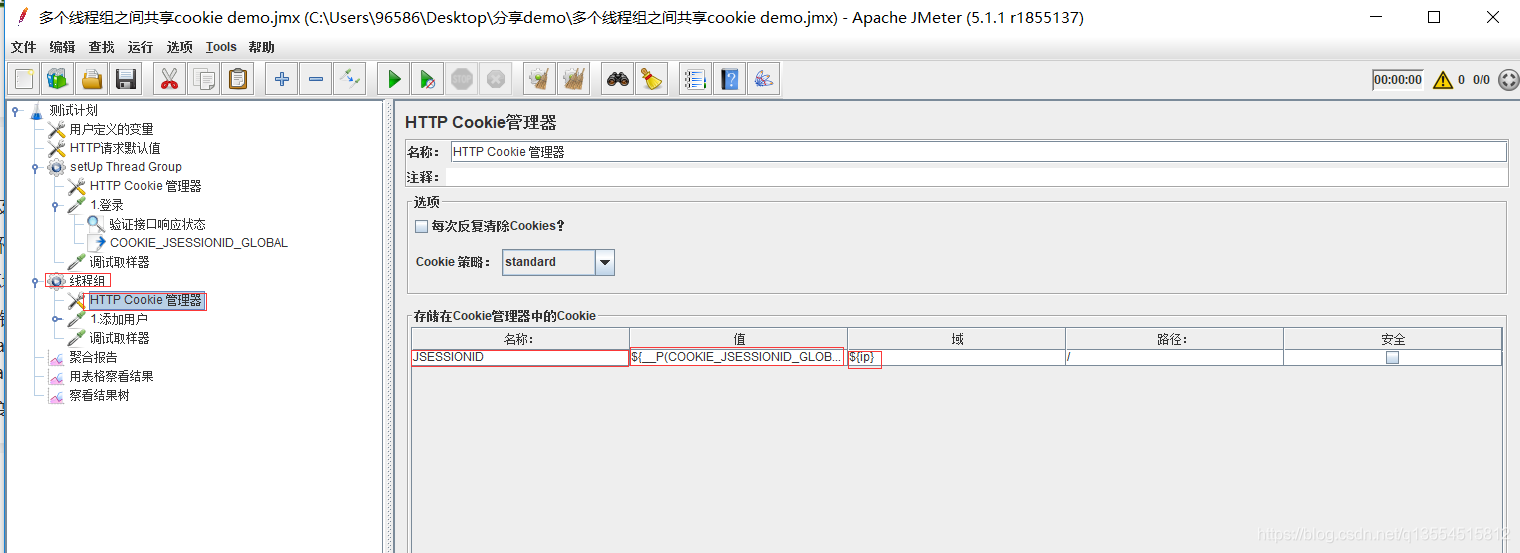Toggle the 安全 checkbox for JSESSIONID
This screenshot has height=553, width=1520.
(1392, 358)
